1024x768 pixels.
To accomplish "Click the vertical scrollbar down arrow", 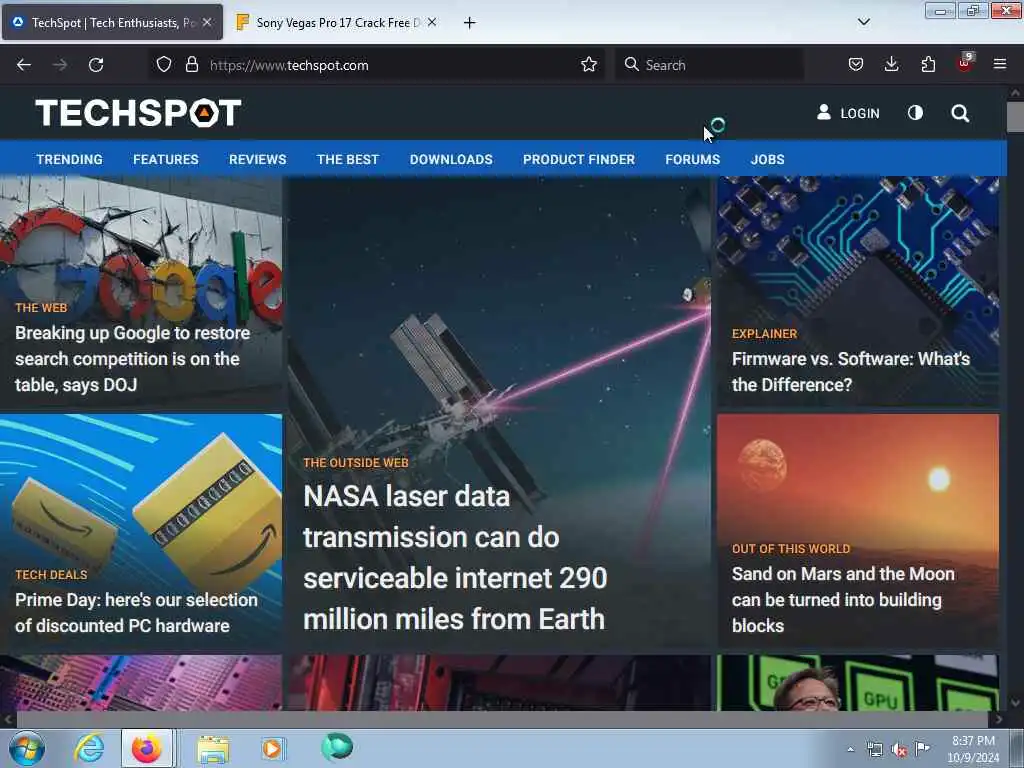I will coord(1015,703).
